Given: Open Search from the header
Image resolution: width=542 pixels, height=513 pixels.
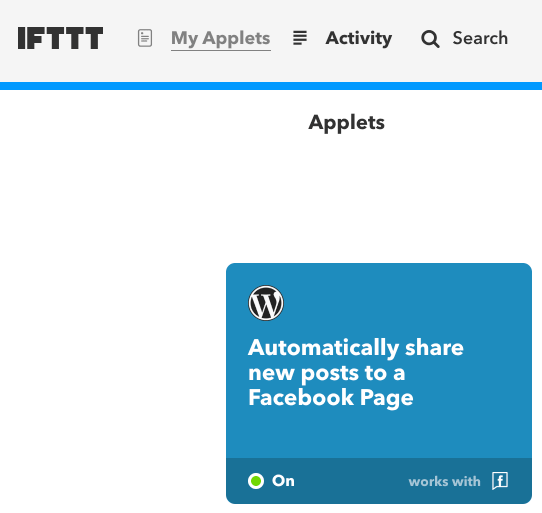Looking at the screenshot, I should click(480, 38).
